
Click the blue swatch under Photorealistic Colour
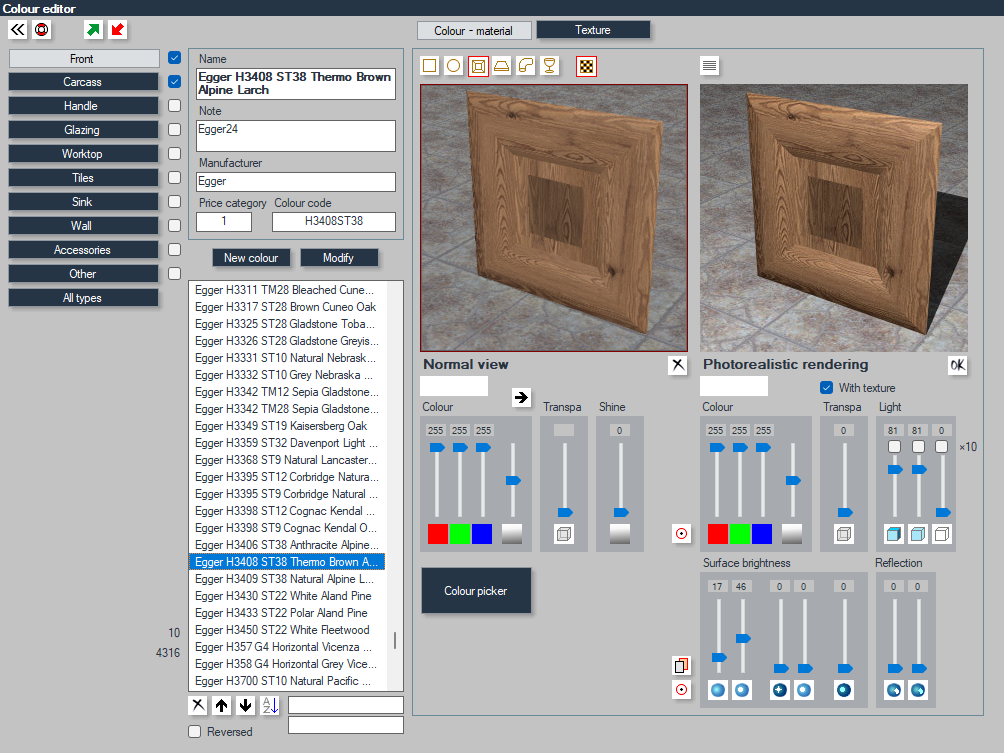[762, 534]
